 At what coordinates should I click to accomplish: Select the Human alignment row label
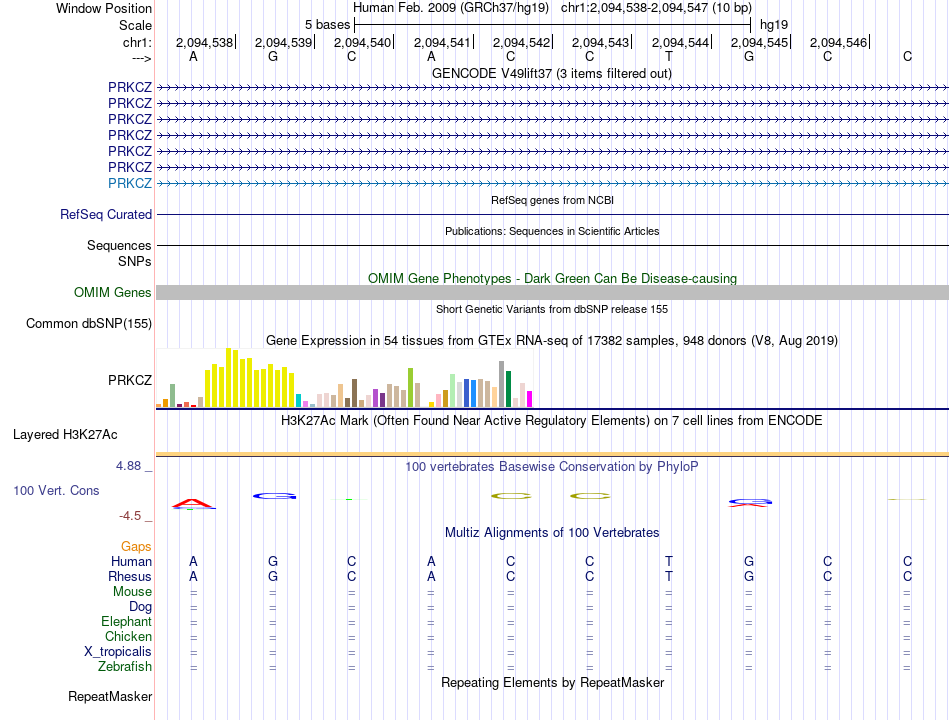pos(131,562)
